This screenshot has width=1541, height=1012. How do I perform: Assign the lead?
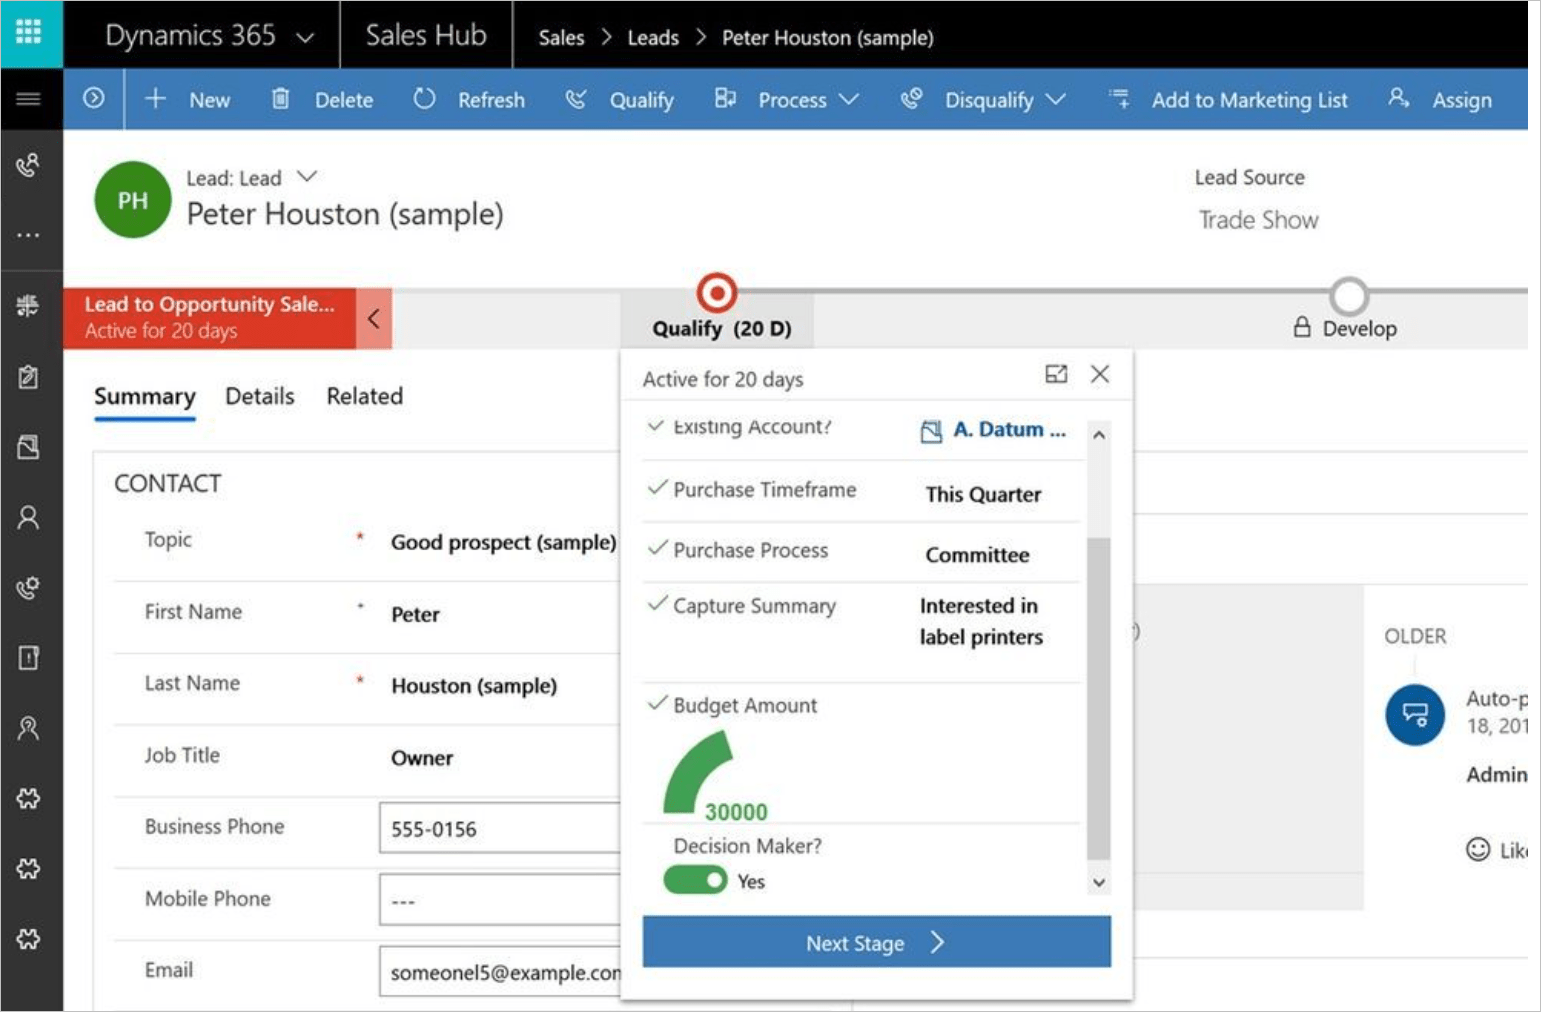pyautogui.click(x=1441, y=99)
